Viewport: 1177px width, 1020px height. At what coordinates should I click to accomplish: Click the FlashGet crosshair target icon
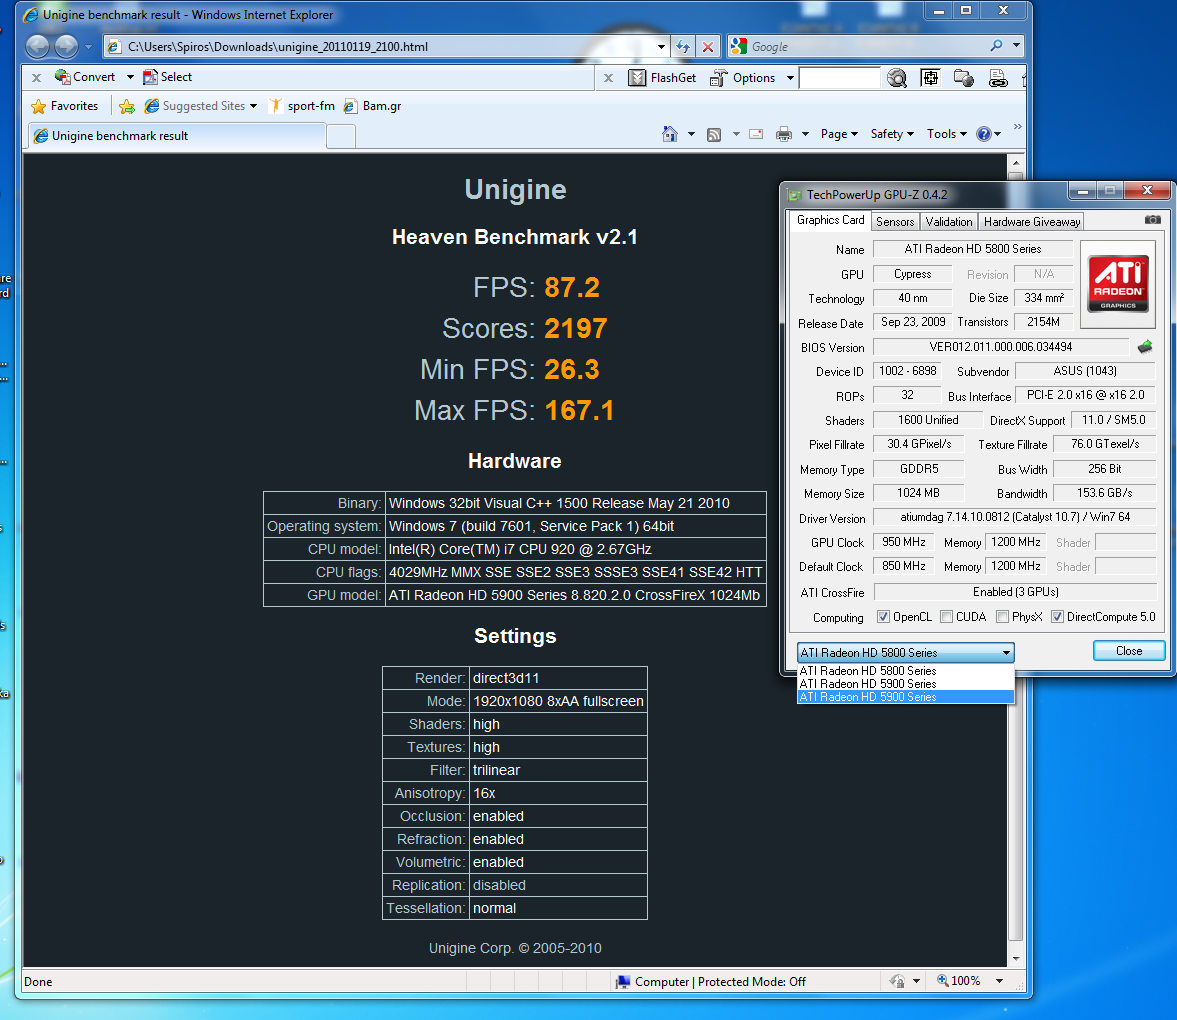930,77
